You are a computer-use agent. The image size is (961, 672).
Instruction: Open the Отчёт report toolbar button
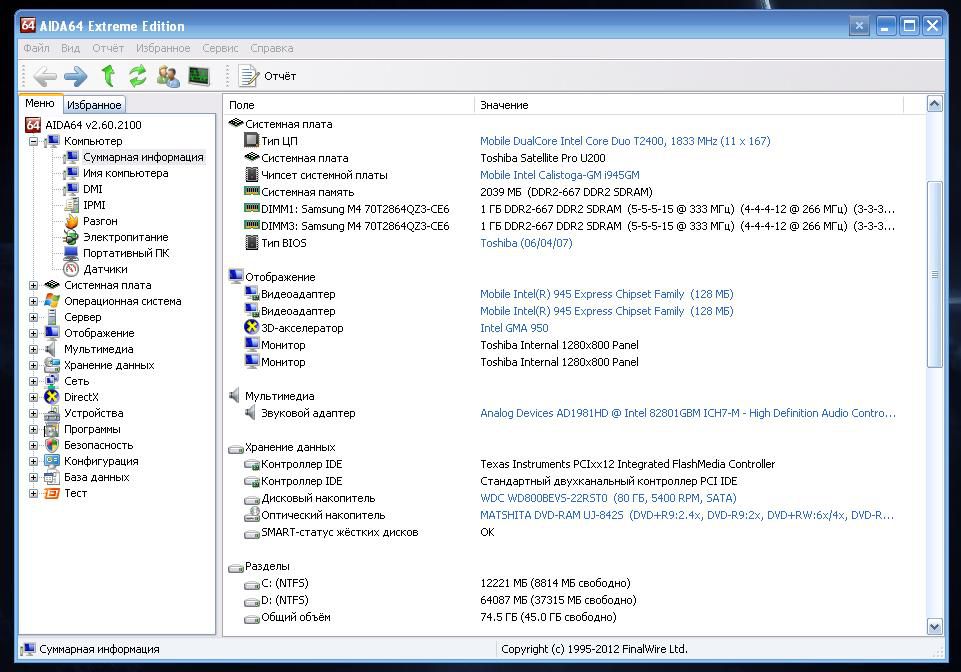[x=267, y=76]
